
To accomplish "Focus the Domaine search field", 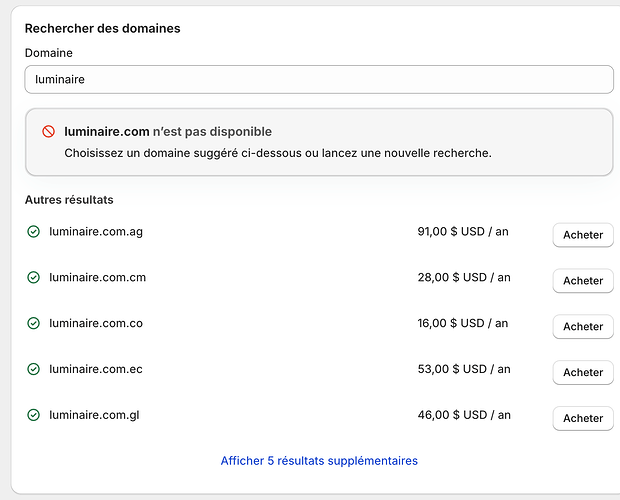I will [x=318, y=80].
